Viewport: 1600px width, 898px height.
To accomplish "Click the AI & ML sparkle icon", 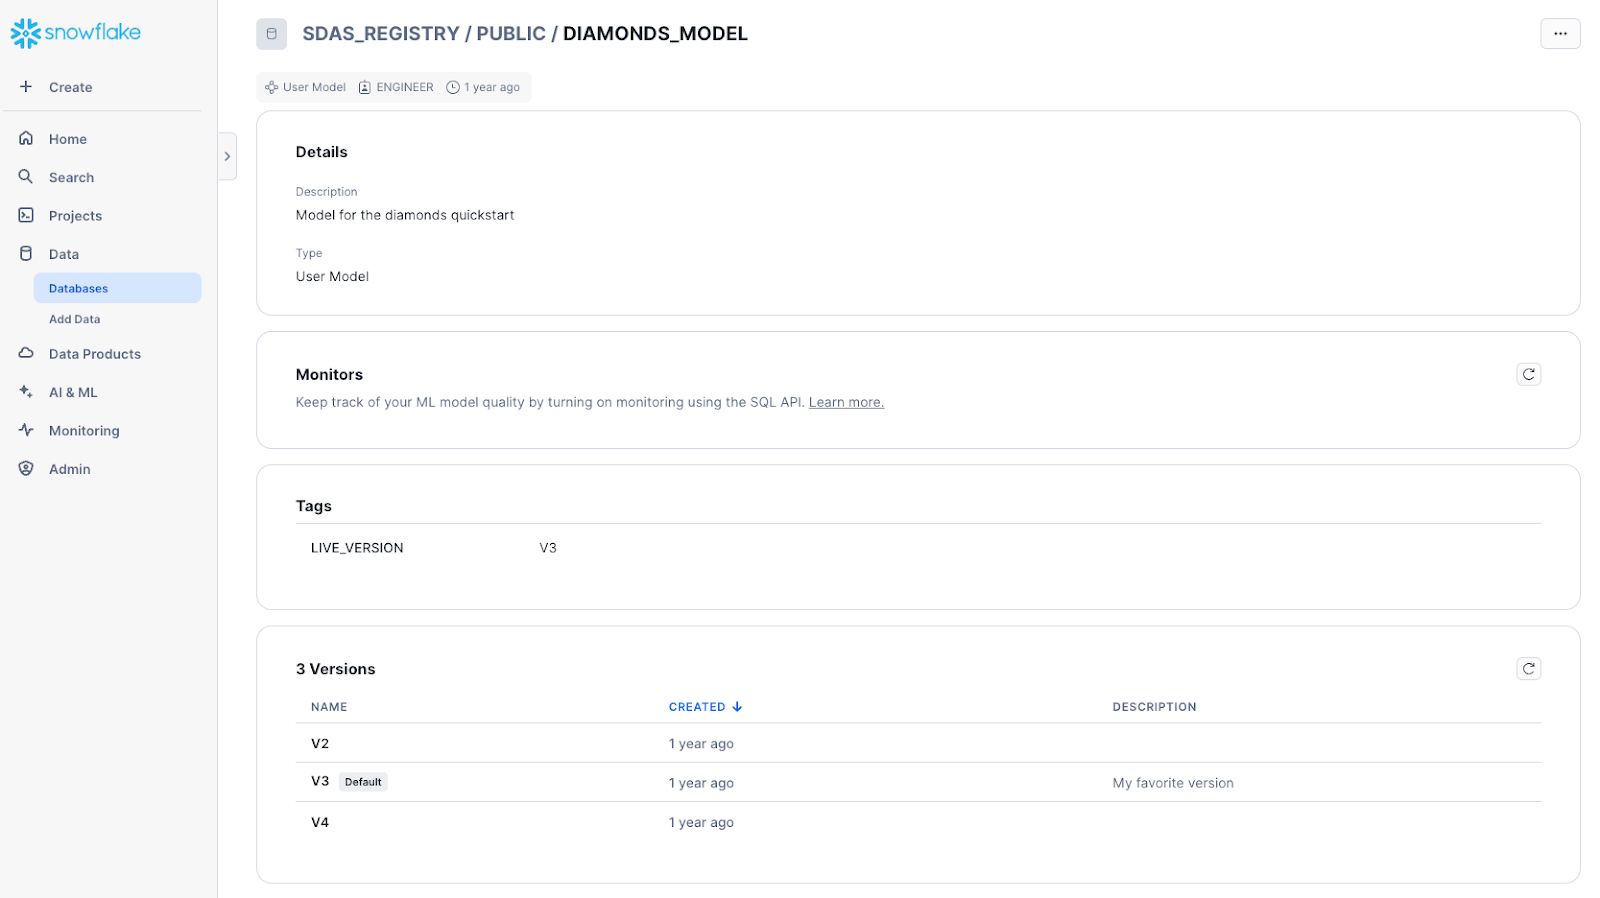I will (26, 392).
